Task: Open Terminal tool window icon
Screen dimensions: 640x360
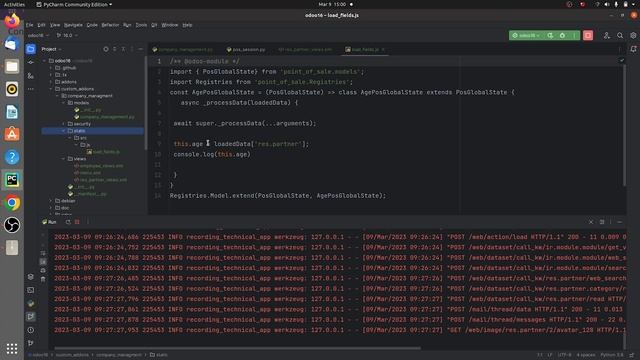Action: pyautogui.click(x=31, y=290)
